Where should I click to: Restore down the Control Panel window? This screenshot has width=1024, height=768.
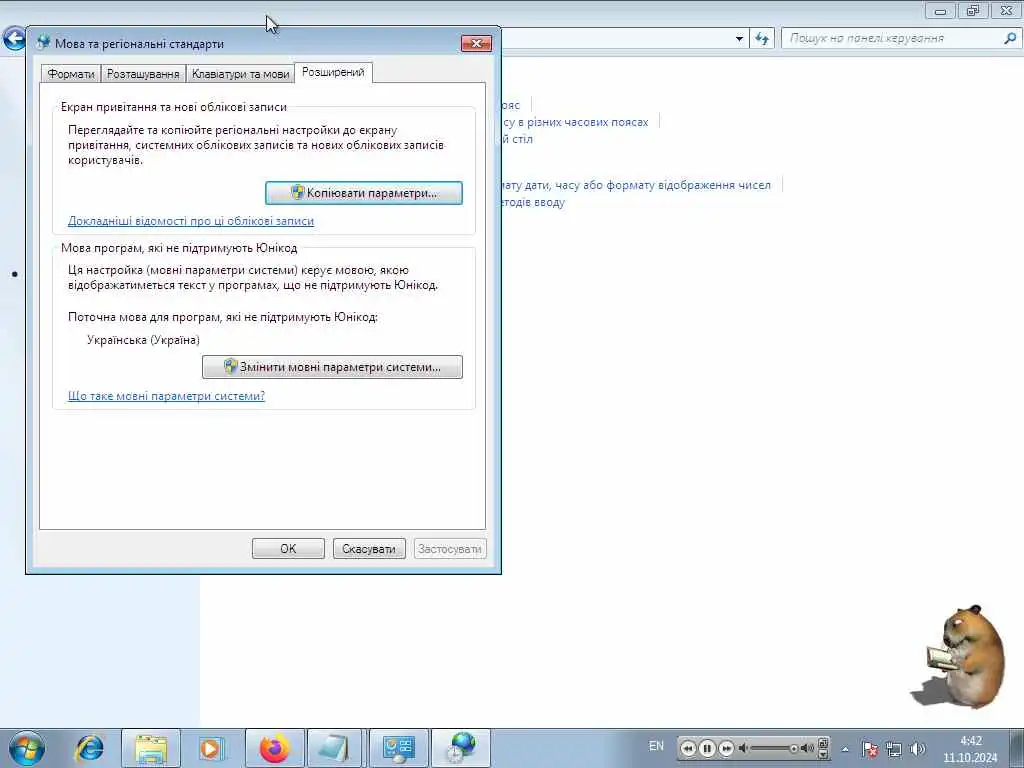(x=973, y=10)
